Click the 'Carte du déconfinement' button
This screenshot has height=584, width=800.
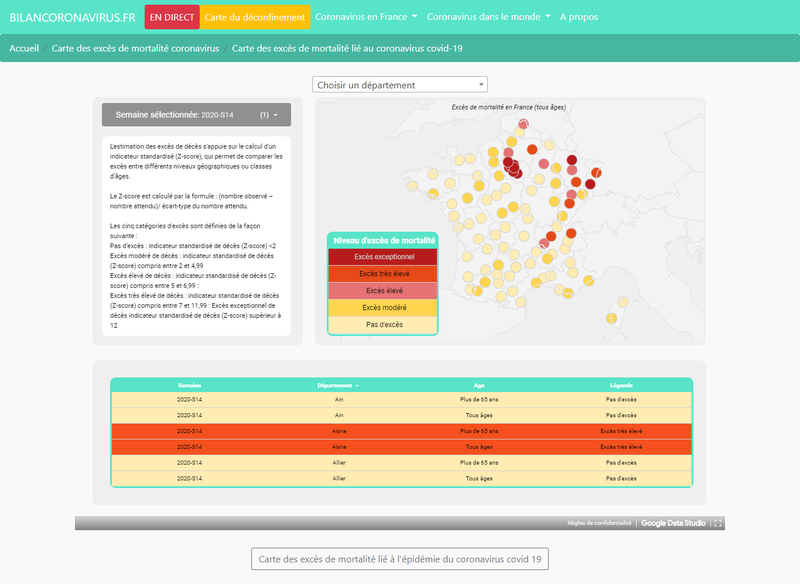click(x=254, y=17)
